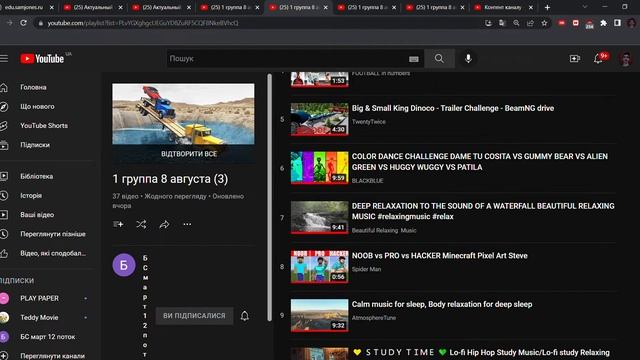640x360 pixels.
Task: Click the STUDY TIME Lo-fi Hip Hop title
Action: [x=482, y=352]
